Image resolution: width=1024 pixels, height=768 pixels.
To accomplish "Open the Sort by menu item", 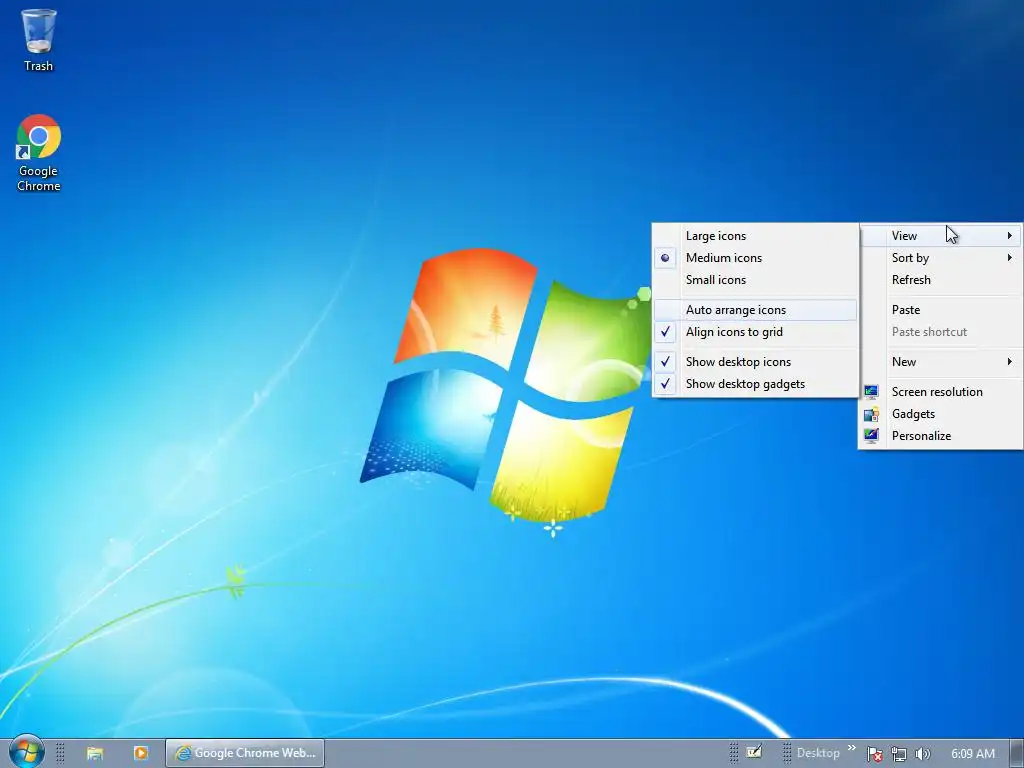I will tap(941, 258).
